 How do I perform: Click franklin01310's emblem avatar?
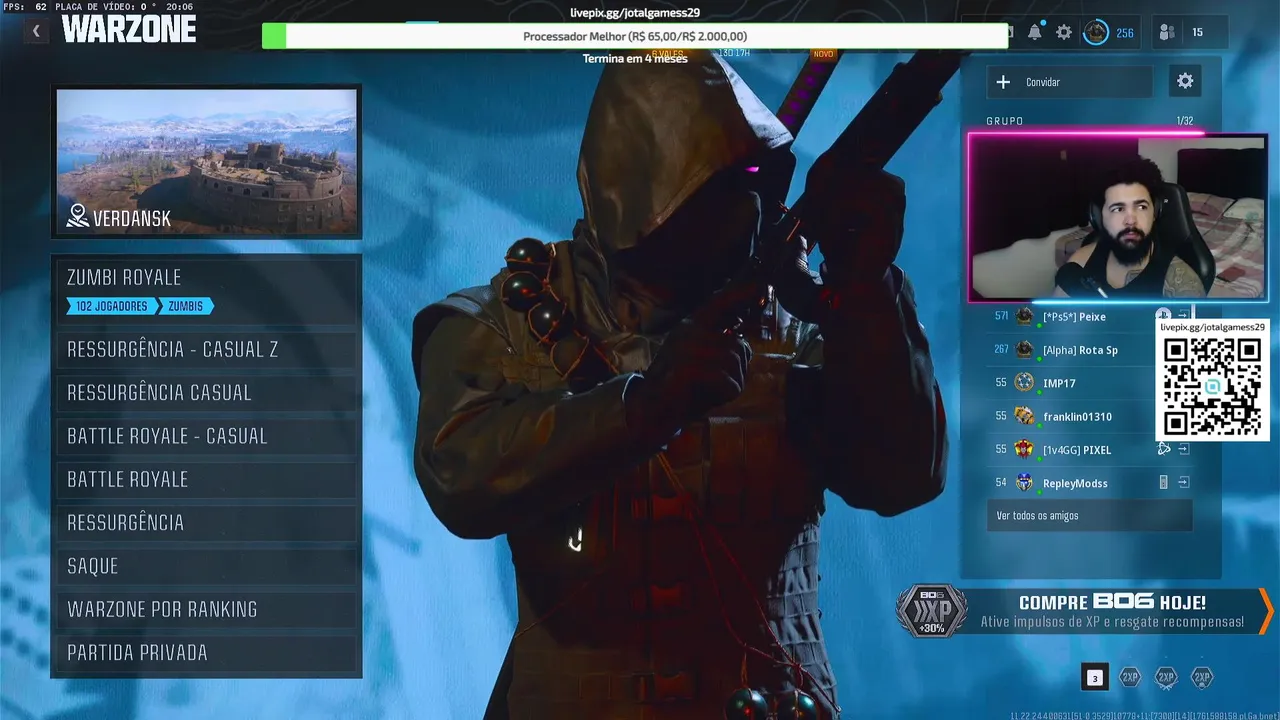tap(1024, 416)
